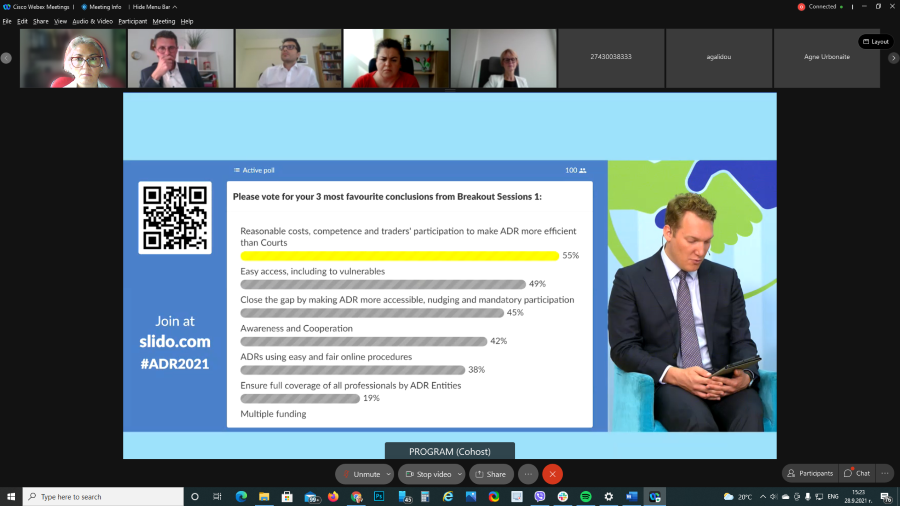Open Microsoft Store from taskbar
Image resolution: width=900 pixels, height=506 pixels.
click(x=287, y=496)
